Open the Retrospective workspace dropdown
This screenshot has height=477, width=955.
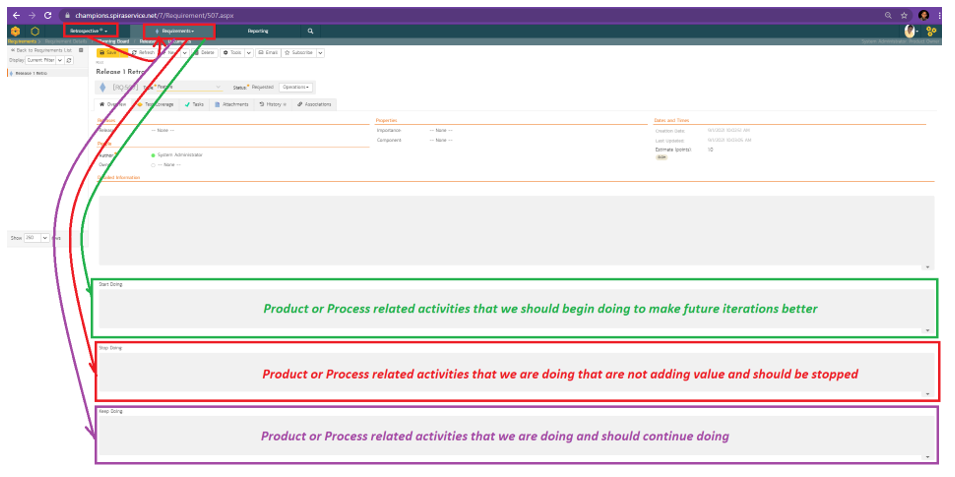point(90,31)
